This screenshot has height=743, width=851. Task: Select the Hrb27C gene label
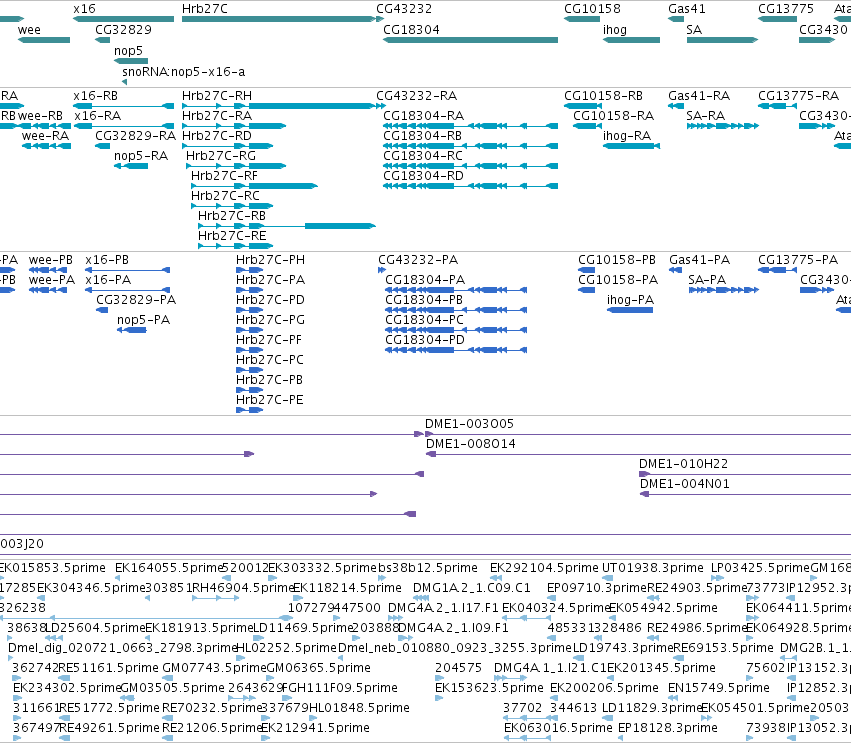tap(205, 9)
